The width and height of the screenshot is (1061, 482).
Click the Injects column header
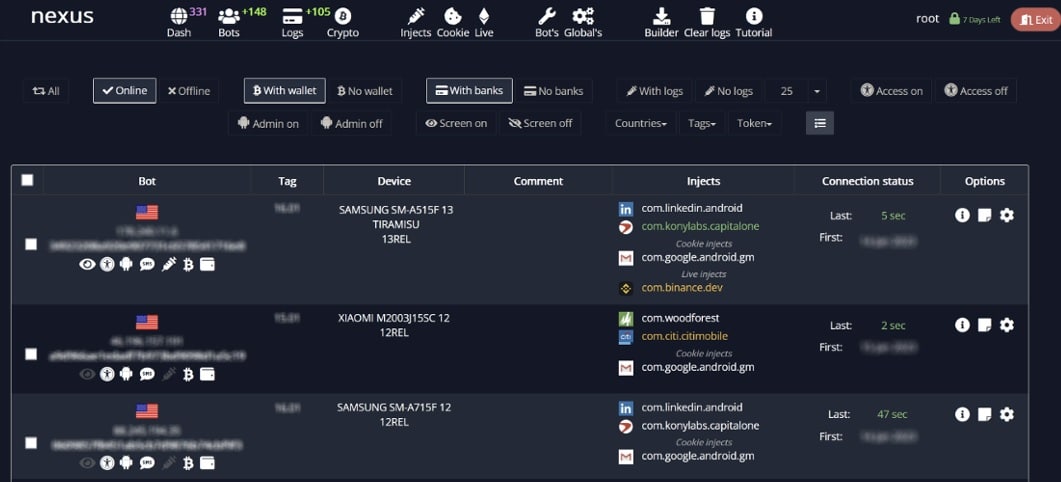(x=703, y=181)
